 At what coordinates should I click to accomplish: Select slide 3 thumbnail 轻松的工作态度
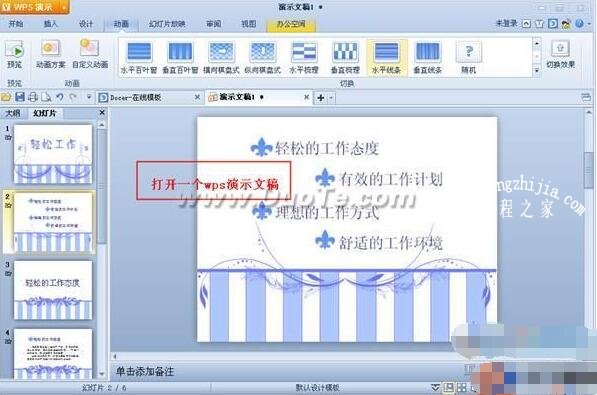point(53,290)
